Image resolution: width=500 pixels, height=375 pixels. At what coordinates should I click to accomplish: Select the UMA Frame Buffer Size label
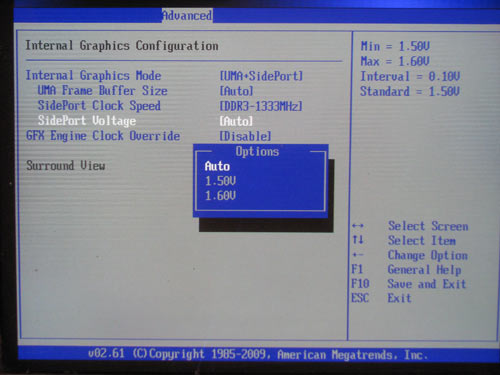102,91
